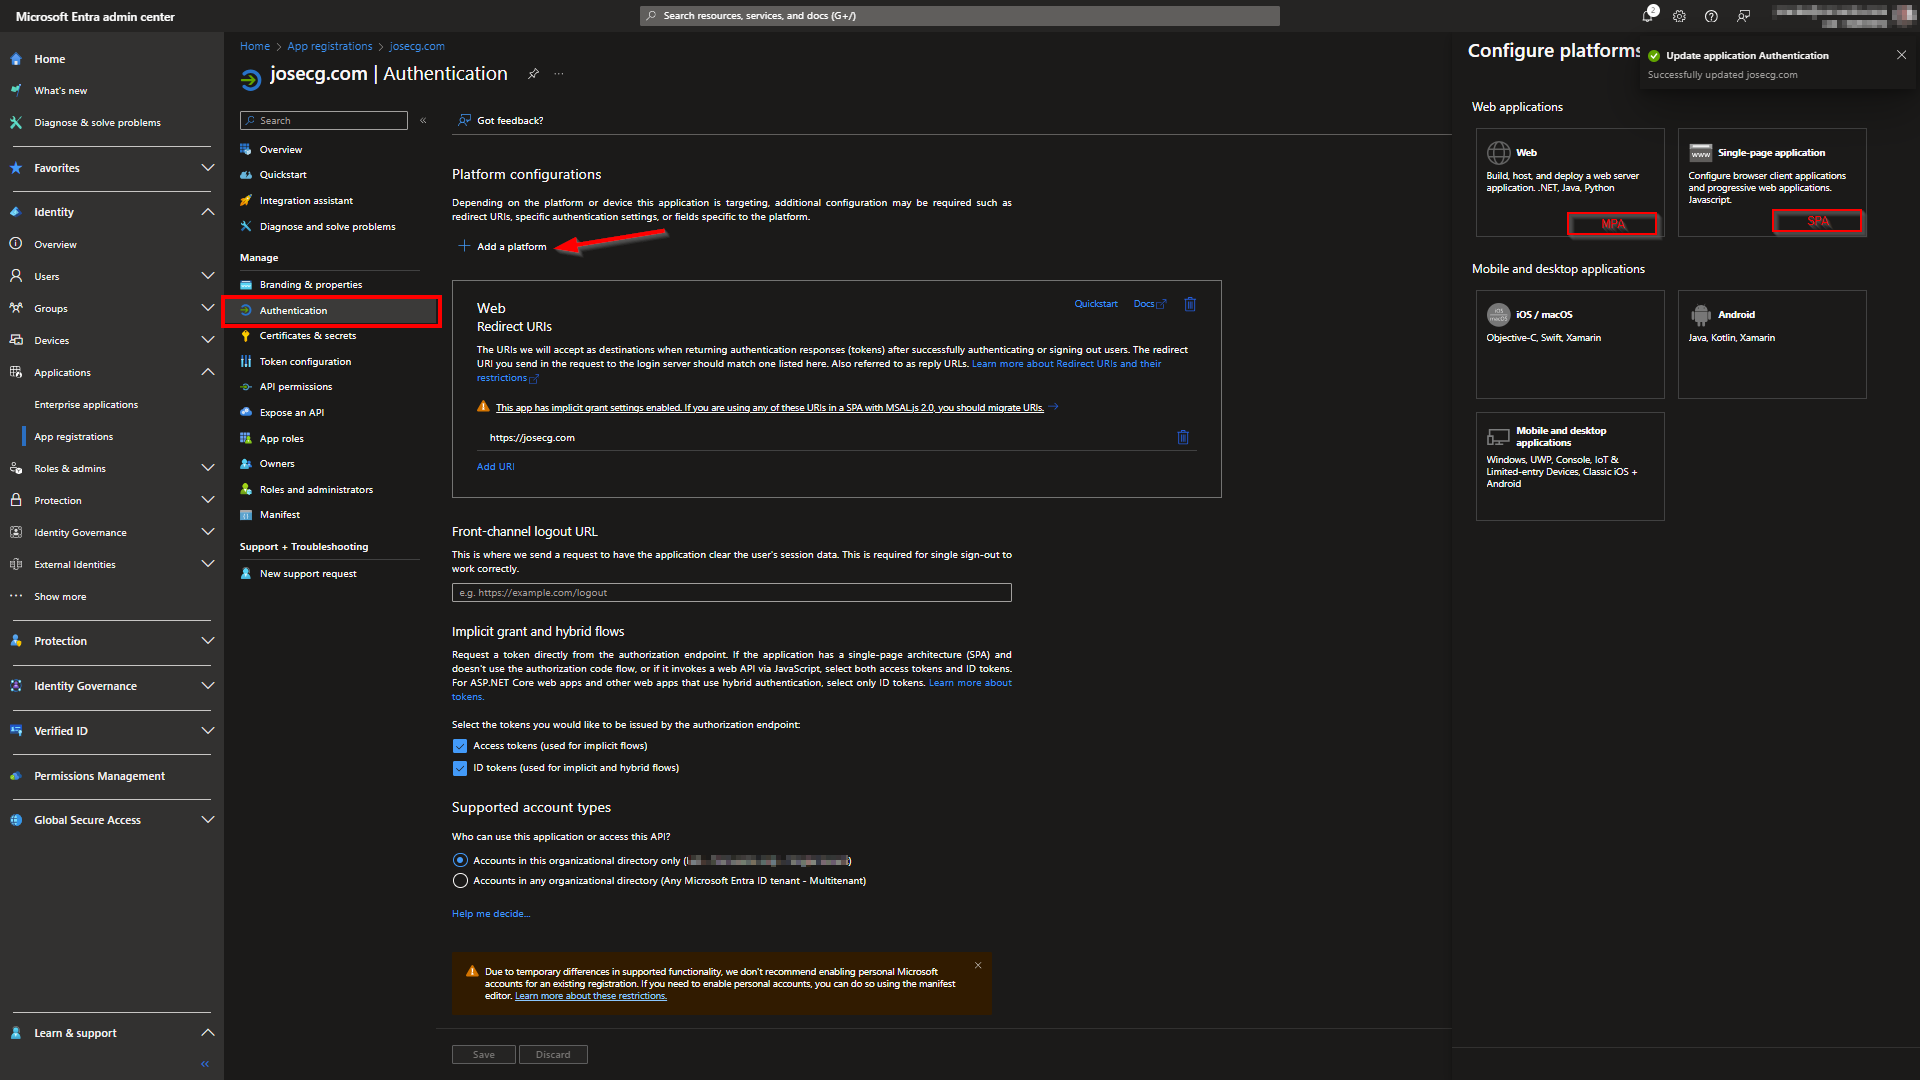1920x1080 pixels.
Task: Open API permissions menu item
Action: (x=295, y=387)
